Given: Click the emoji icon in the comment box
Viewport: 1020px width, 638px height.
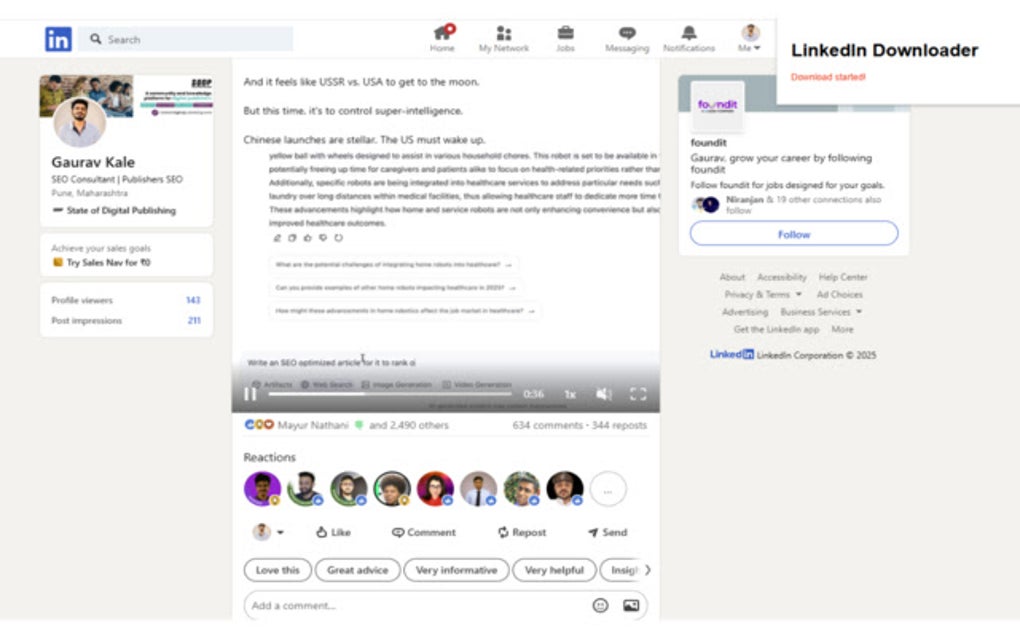Looking at the screenshot, I should coord(599,605).
